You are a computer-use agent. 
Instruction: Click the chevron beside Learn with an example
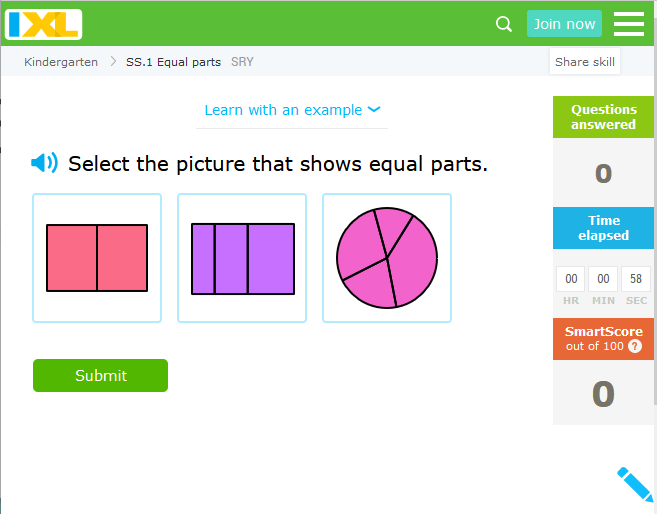374,109
